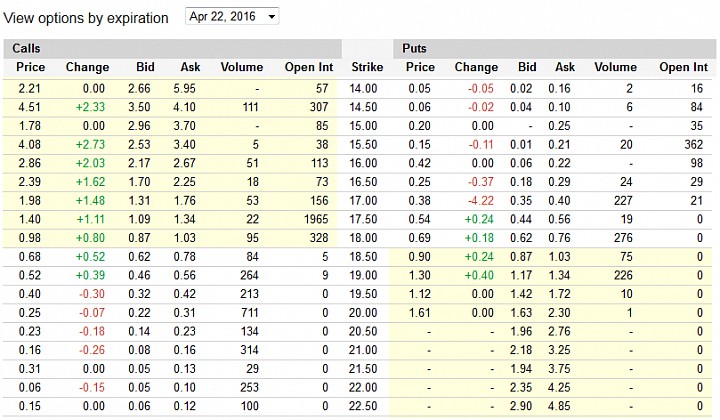The height and width of the screenshot is (420, 720).
Task: Click the call volume 314
Action: pos(249,350)
